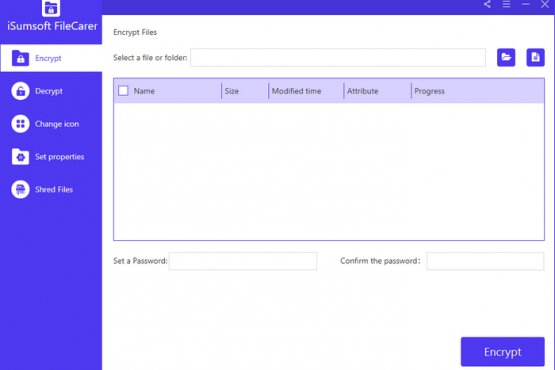Switch to the Decrypt section

(51, 91)
